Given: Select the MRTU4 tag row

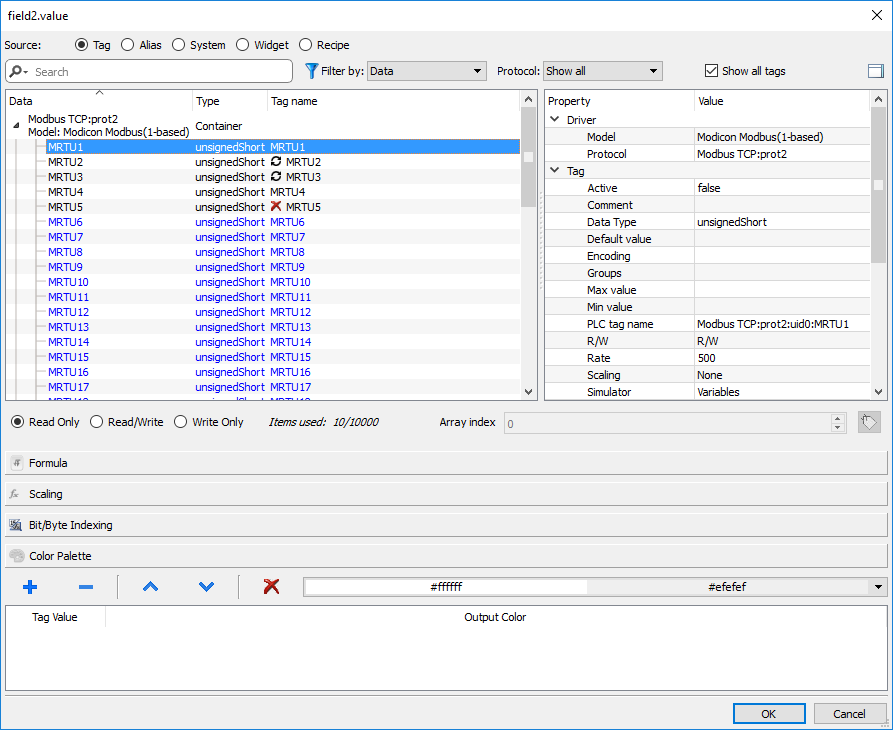Looking at the screenshot, I should pos(263,192).
